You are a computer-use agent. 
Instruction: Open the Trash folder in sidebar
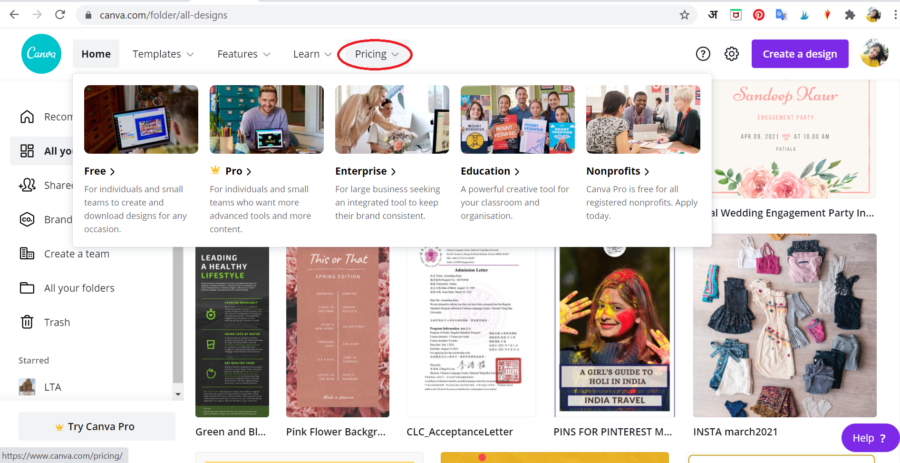56,322
